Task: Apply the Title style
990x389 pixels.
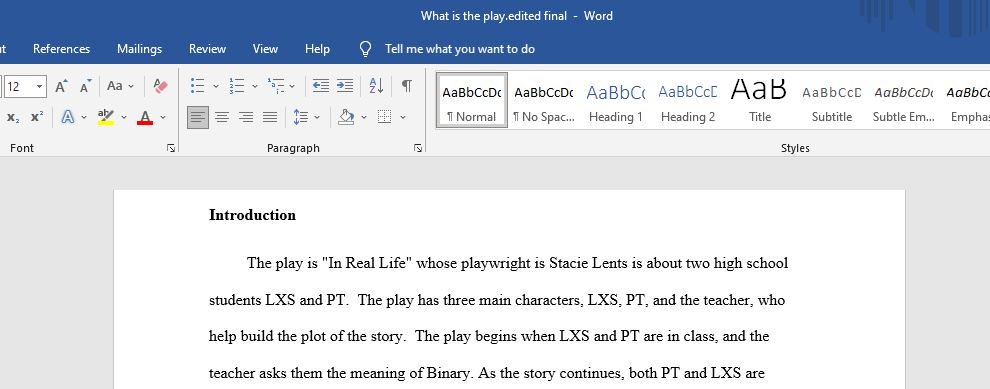Action: pyautogui.click(x=760, y=100)
